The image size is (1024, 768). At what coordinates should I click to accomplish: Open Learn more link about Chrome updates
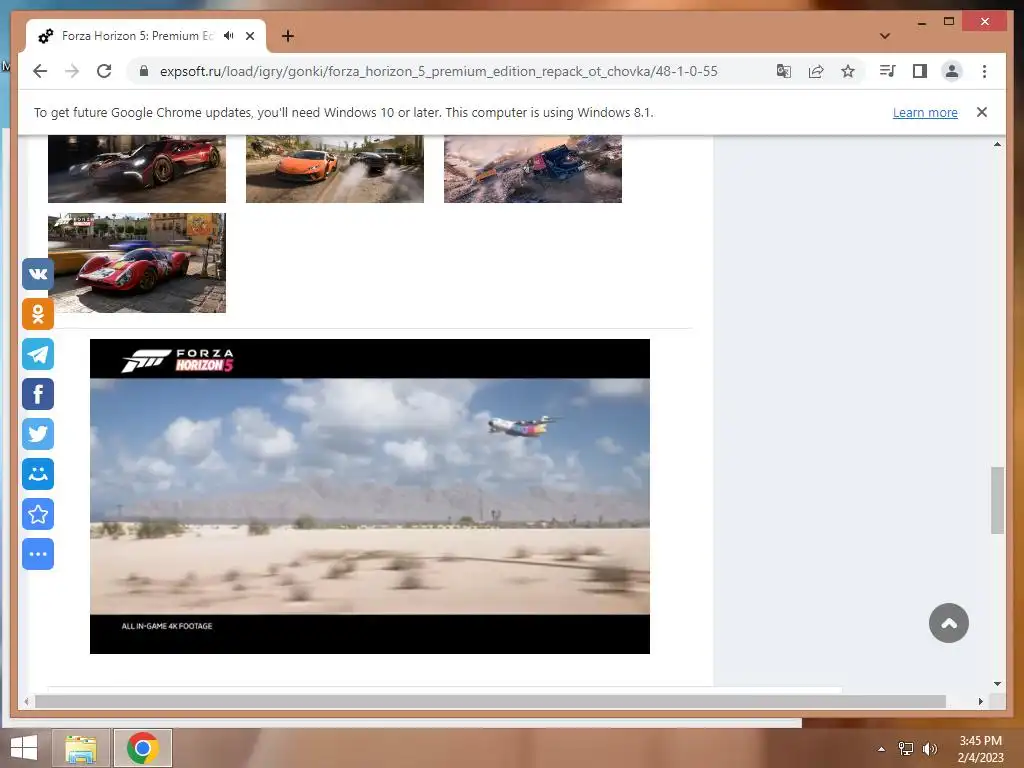925,112
